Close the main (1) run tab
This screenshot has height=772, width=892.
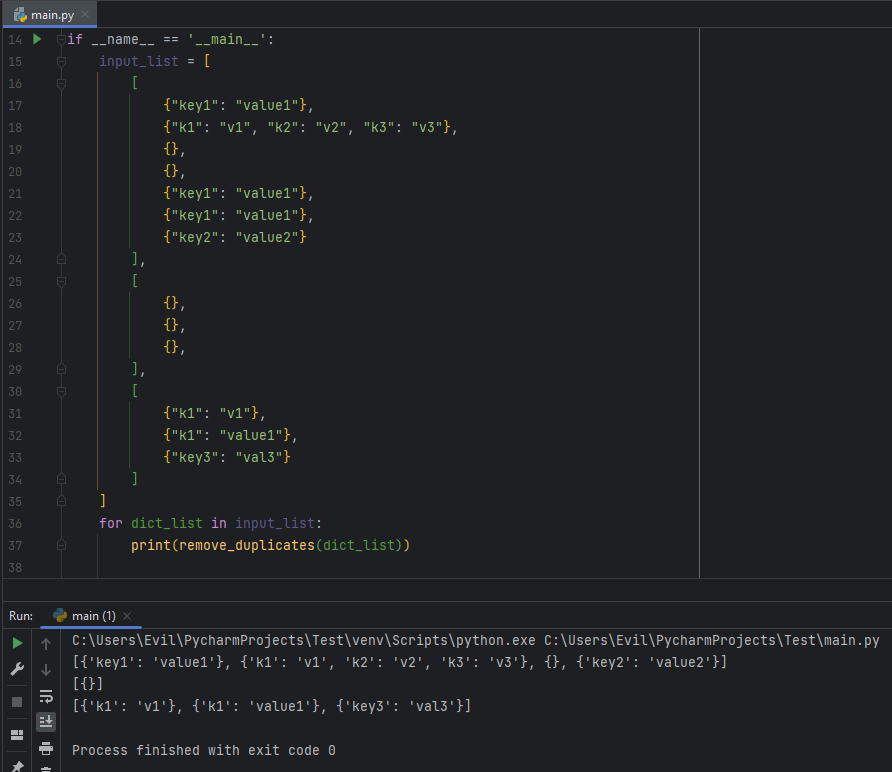click(x=127, y=616)
